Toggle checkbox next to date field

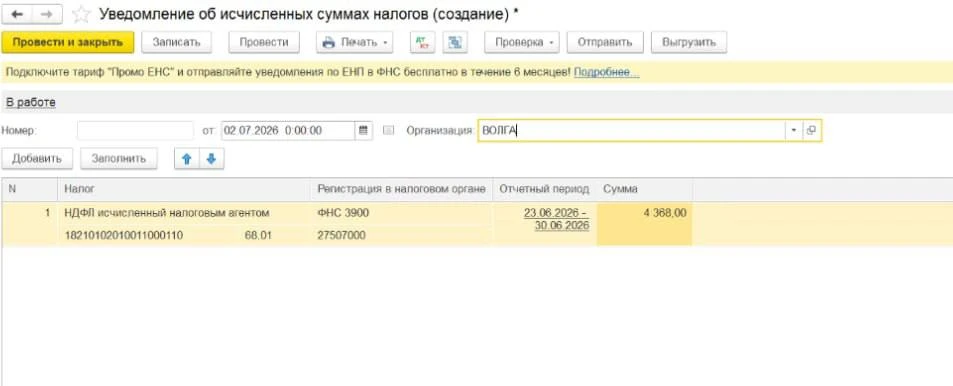point(389,130)
